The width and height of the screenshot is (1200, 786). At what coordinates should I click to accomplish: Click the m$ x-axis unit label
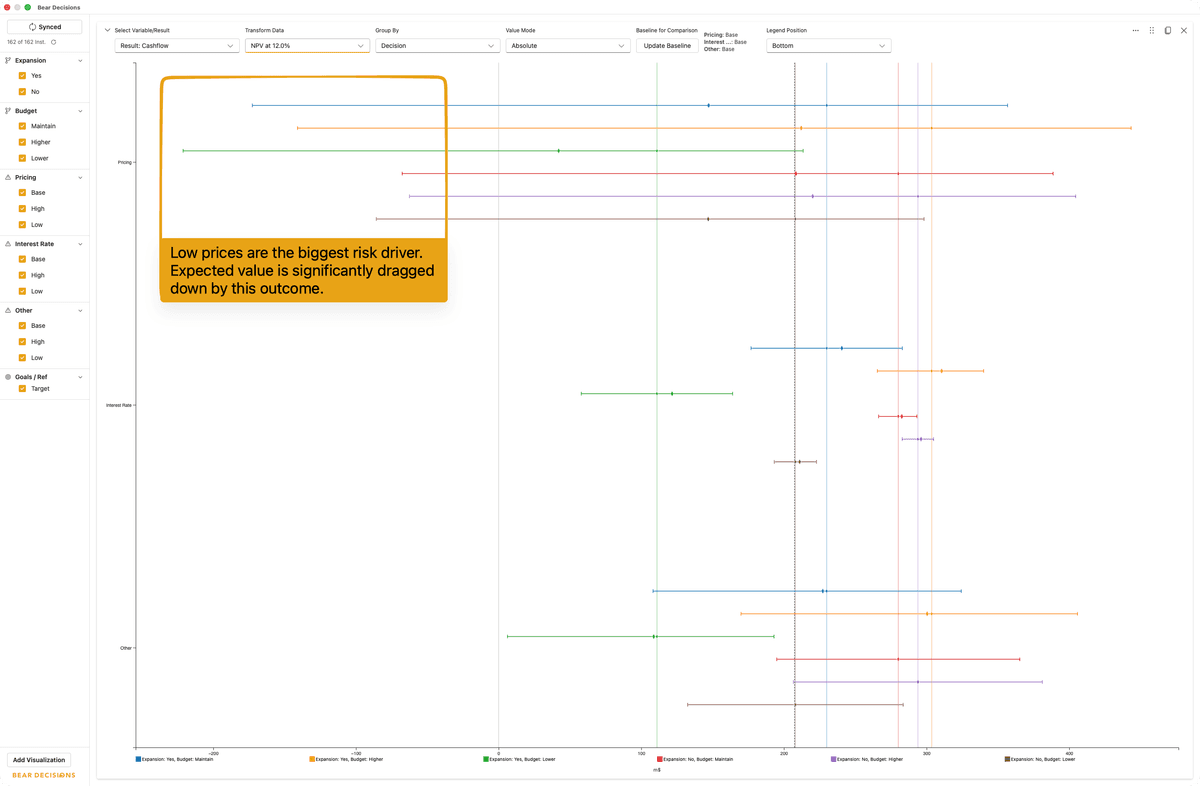point(657,770)
